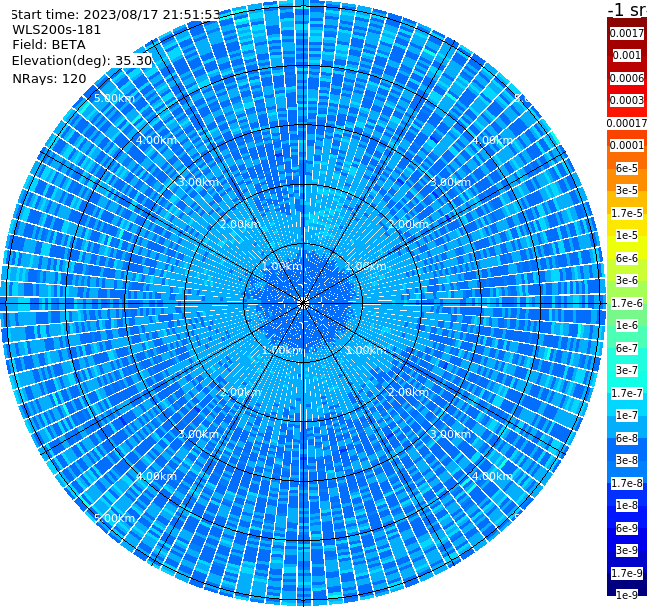The height and width of the screenshot is (607, 647).
Task: Select the 1.7e-8 colorbar value
Action: (627, 483)
